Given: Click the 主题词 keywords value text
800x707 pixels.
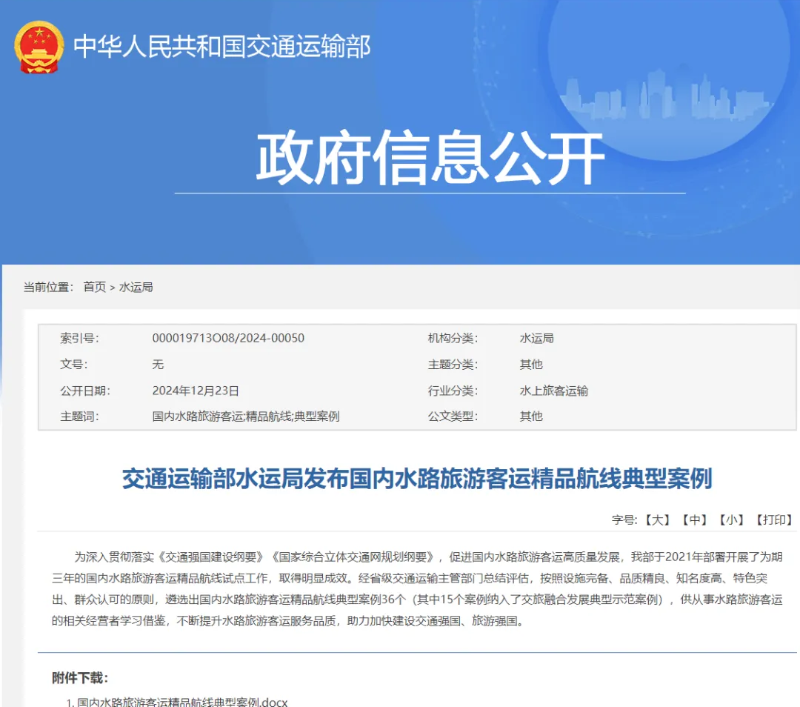Looking at the screenshot, I should click(x=245, y=416).
